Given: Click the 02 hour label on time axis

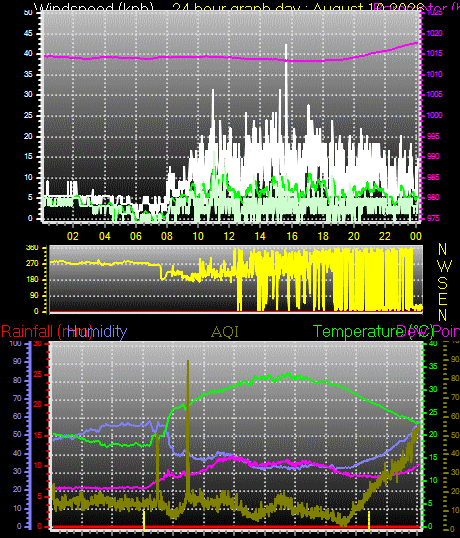Looking at the screenshot, I should [x=73, y=236].
